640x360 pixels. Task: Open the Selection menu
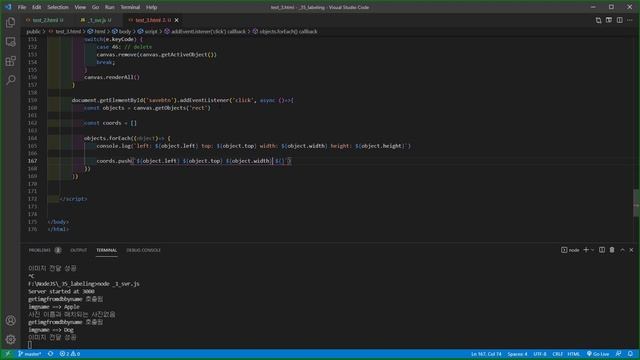(x=58, y=7)
